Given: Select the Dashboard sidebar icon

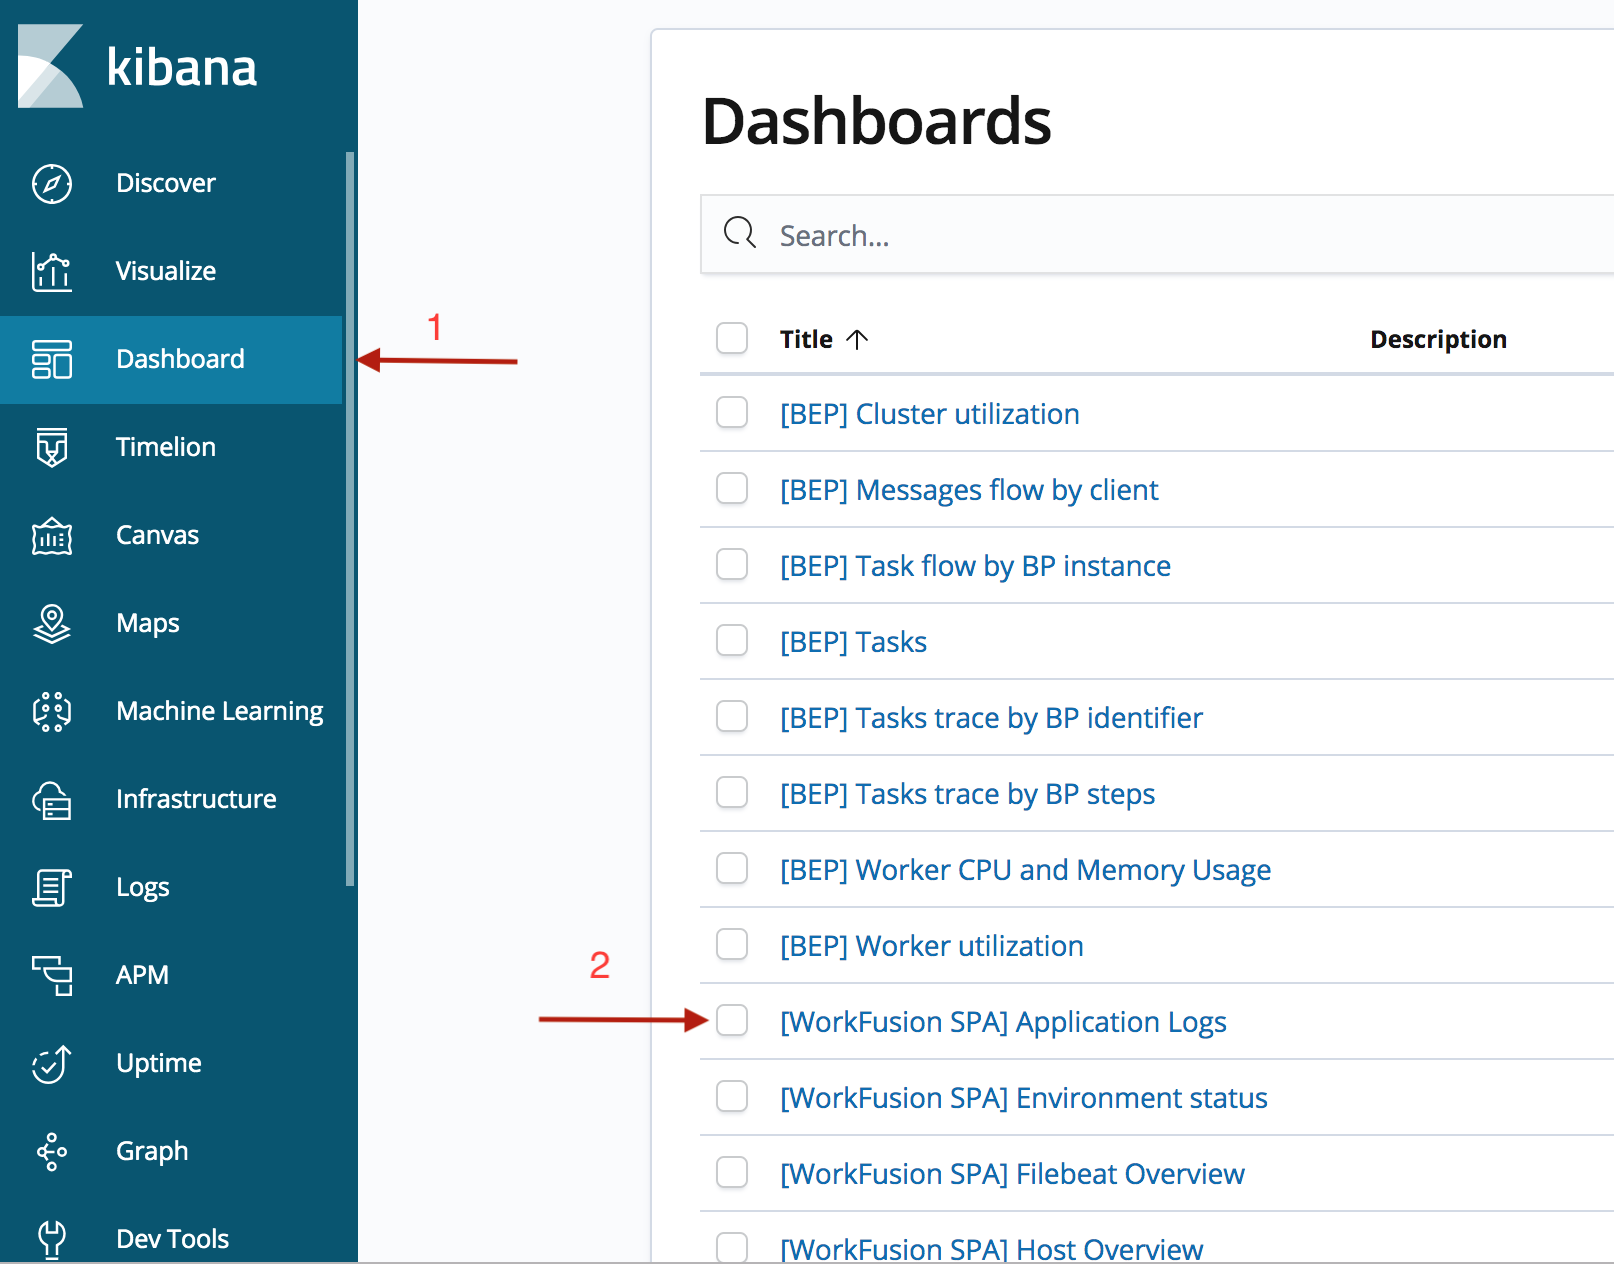Looking at the screenshot, I should tap(52, 359).
